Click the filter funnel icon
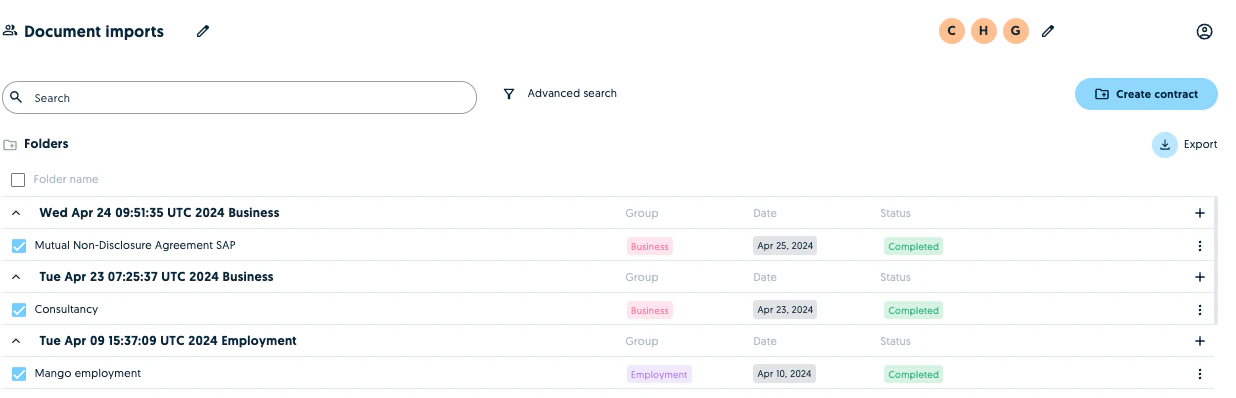1236x398 pixels. 509,94
